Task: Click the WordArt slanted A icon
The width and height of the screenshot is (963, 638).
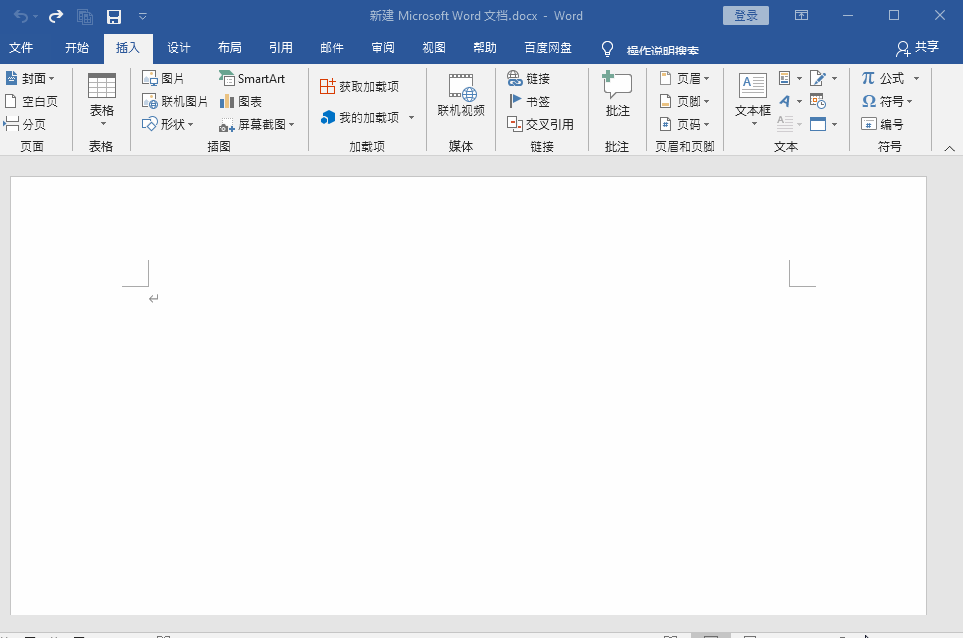Action: (785, 101)
